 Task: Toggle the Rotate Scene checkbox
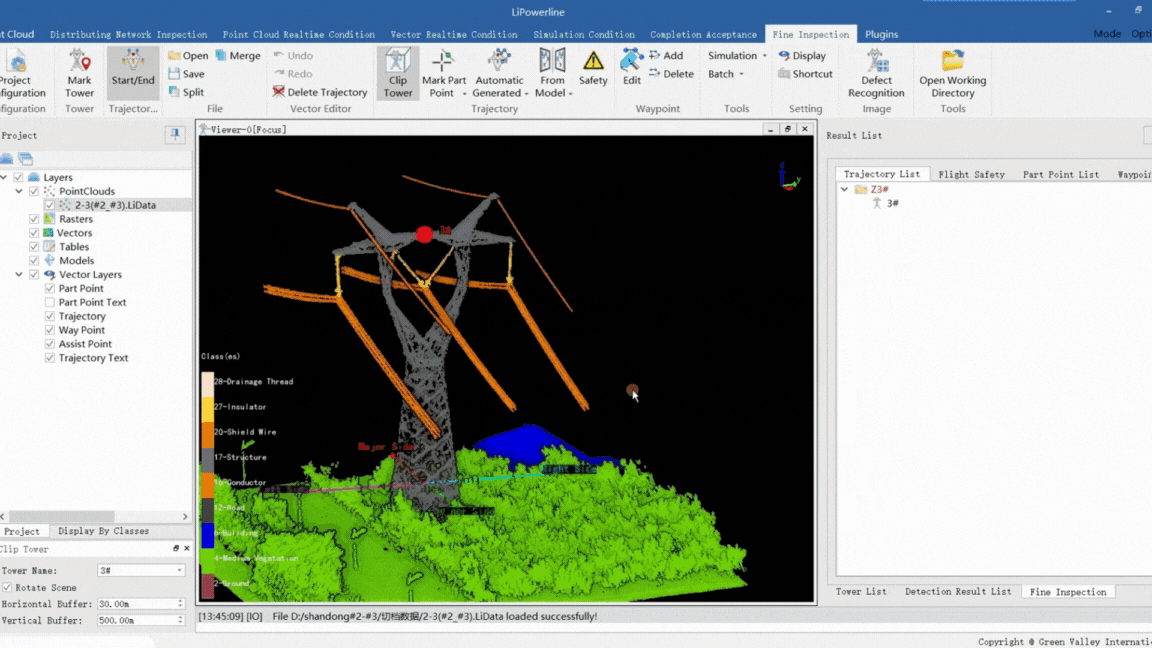coord(7,588)
